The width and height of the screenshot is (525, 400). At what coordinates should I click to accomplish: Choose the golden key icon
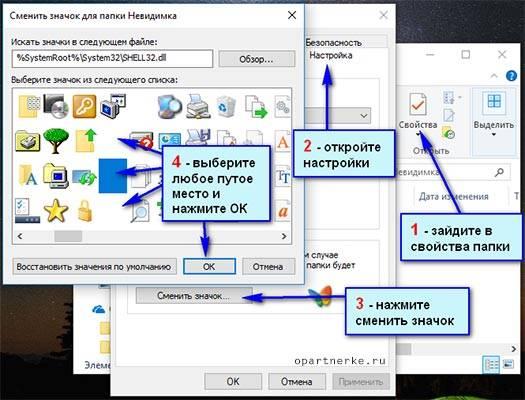pyautogui.click(x=84, y=106)
